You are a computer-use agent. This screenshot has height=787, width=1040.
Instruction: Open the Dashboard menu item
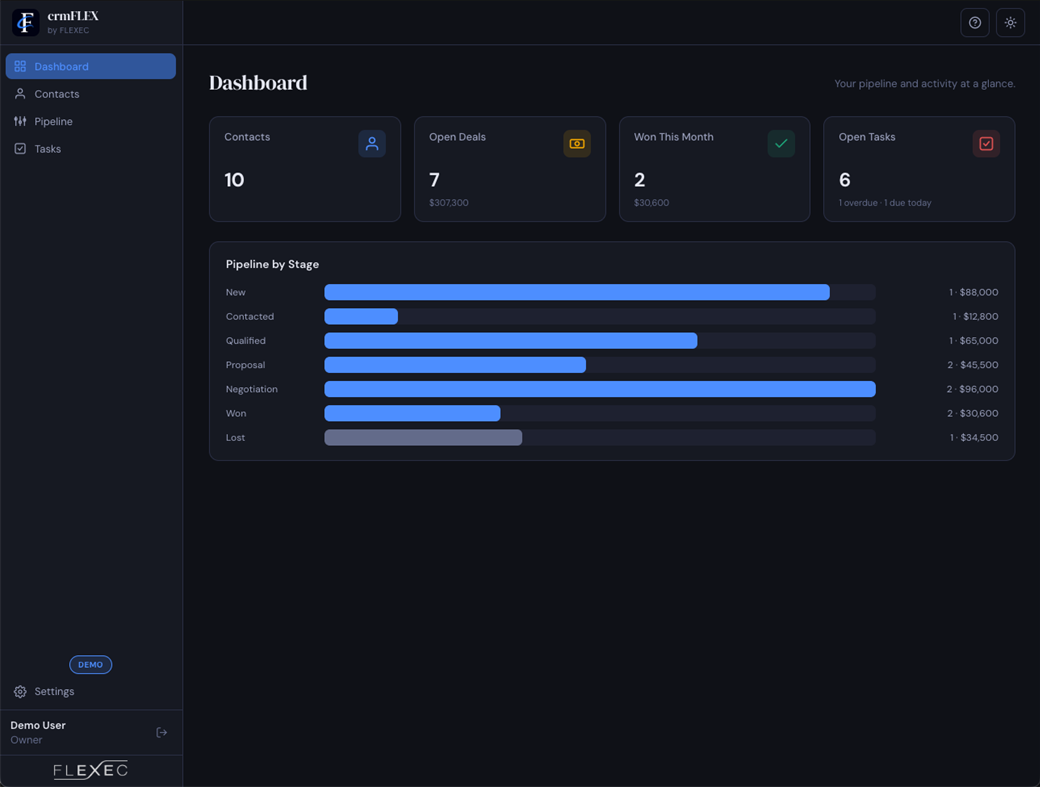(x=91, y=66)
